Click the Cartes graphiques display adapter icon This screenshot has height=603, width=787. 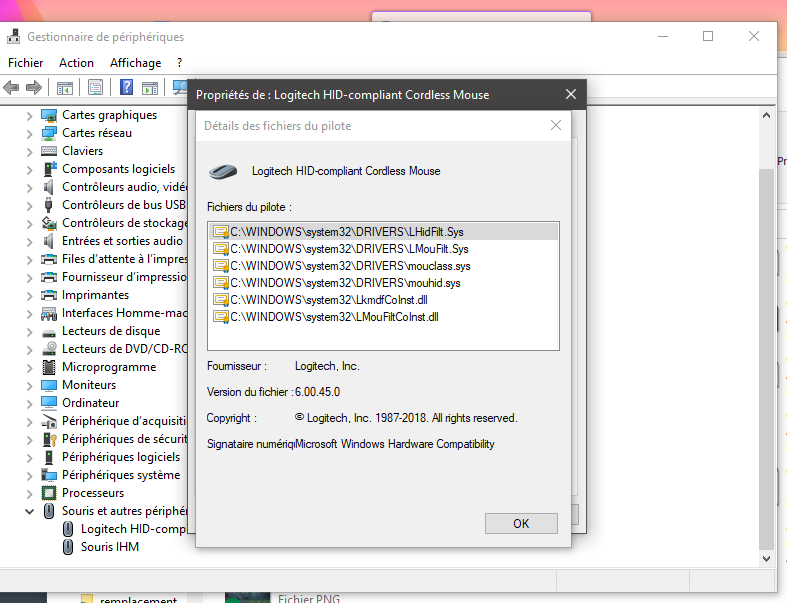tap(49, 115)
